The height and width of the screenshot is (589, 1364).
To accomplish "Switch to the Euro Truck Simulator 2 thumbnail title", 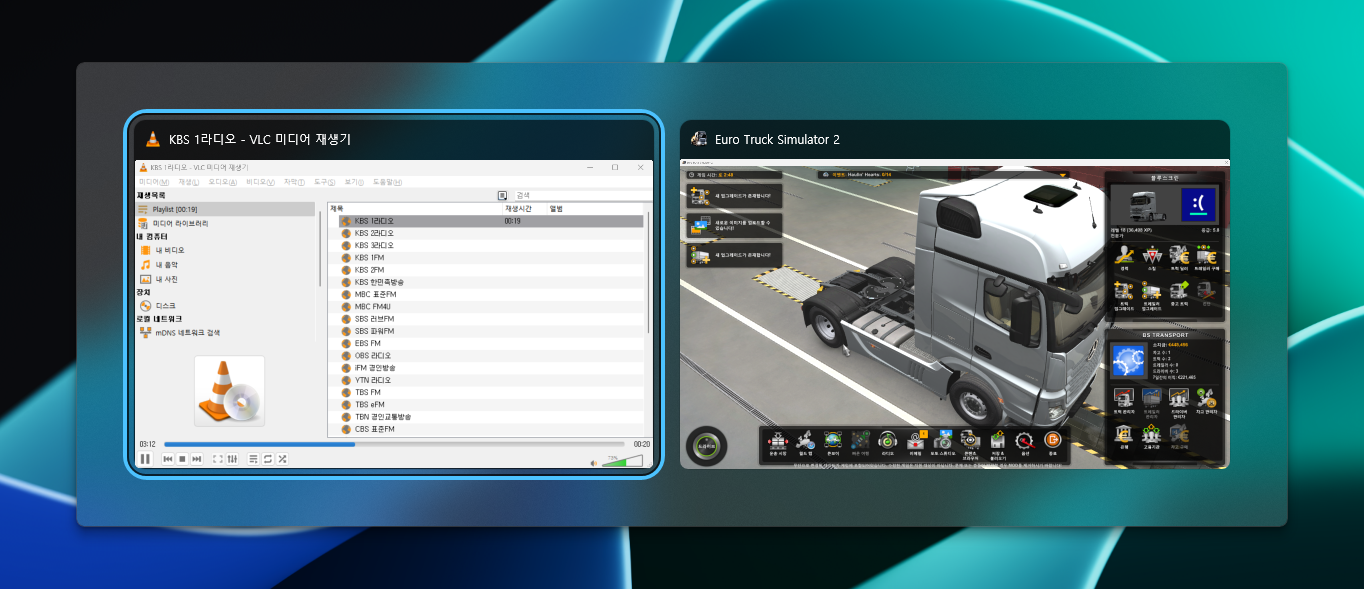I will pos(777,139).
